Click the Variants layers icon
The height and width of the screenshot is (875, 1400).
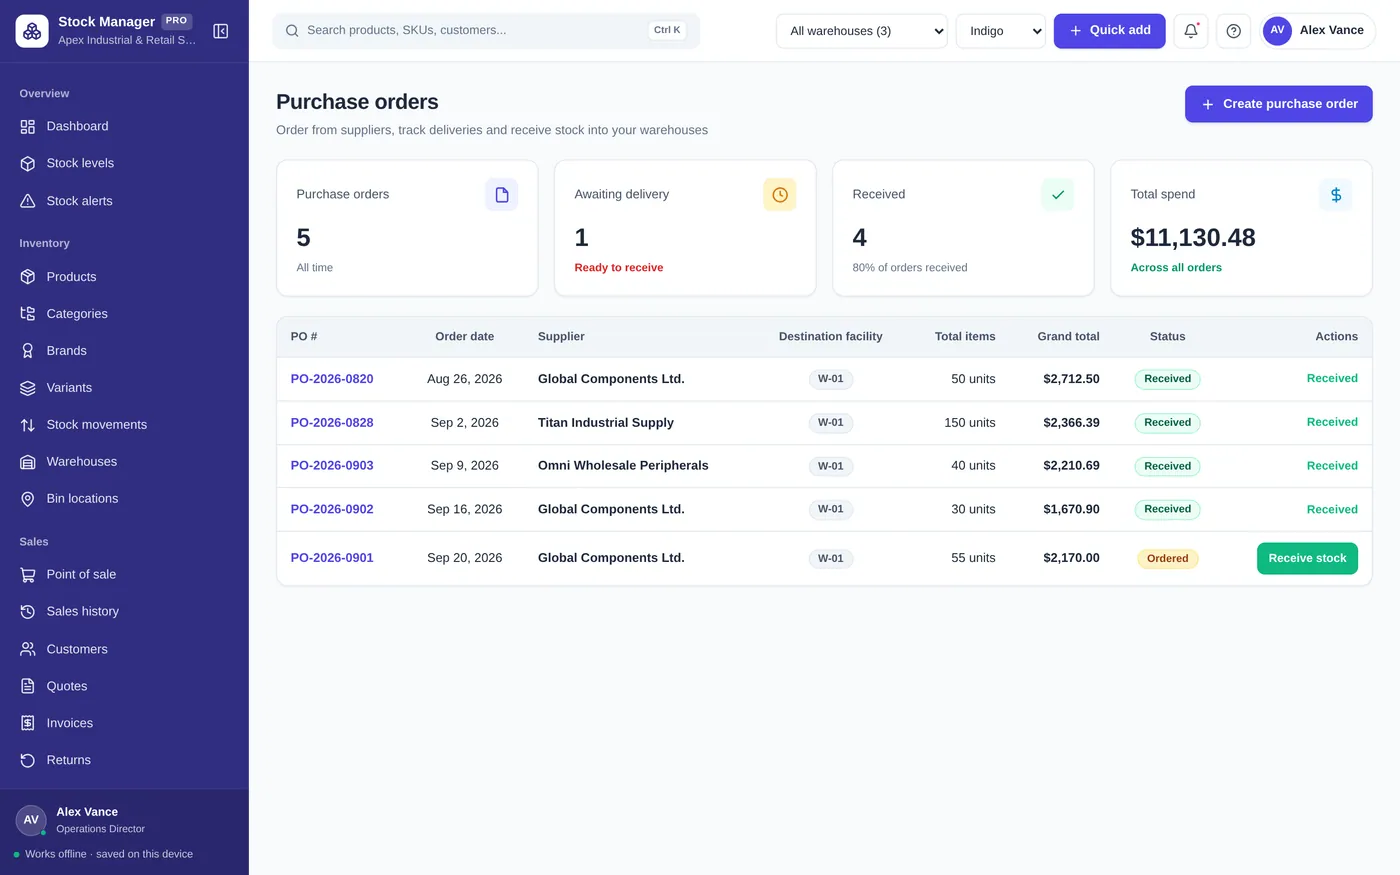tap(28, 388)
